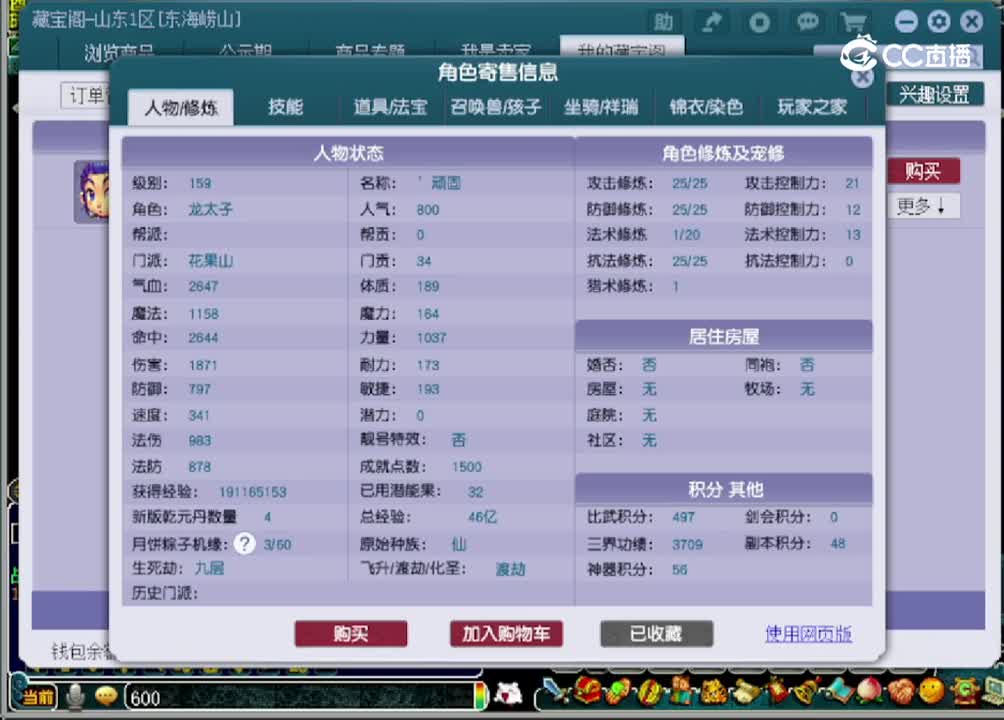Click the 助 help icon at the top
The image size is (1004, 720).
pyautogui.click(x=664, y=21)
